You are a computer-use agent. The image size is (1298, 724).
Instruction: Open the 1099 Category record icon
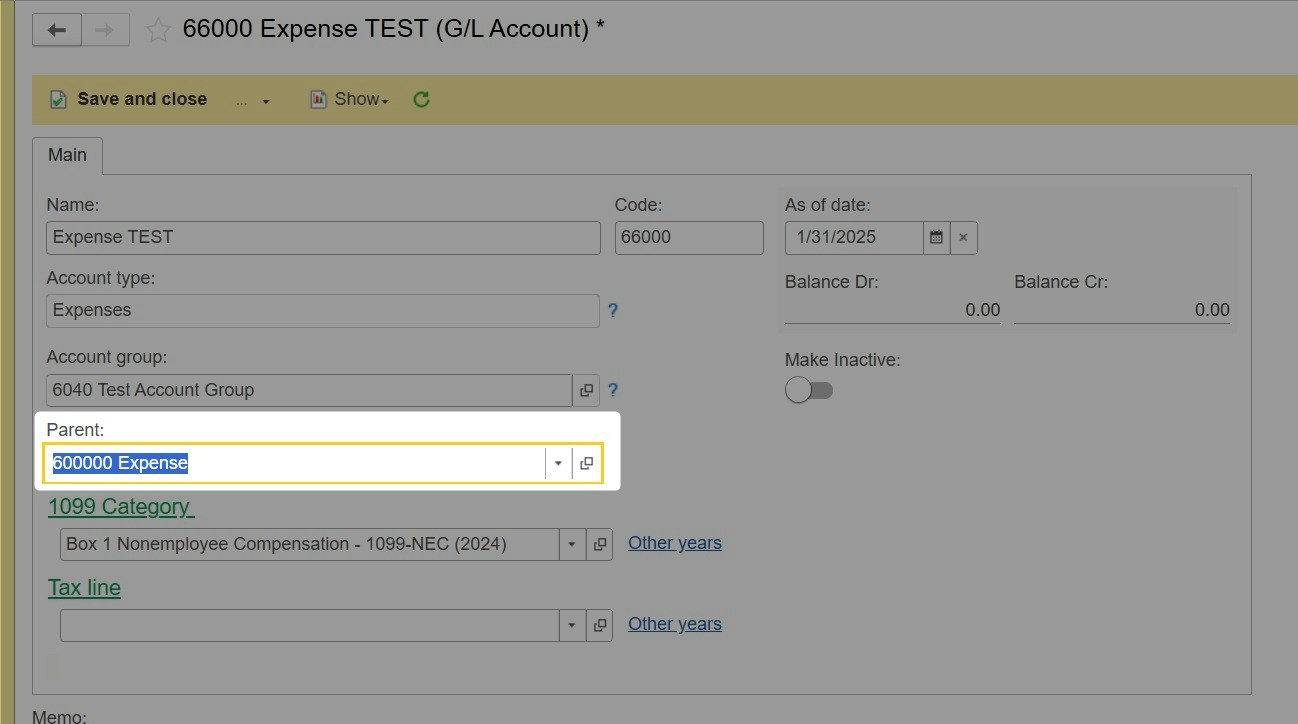point(600,545)
